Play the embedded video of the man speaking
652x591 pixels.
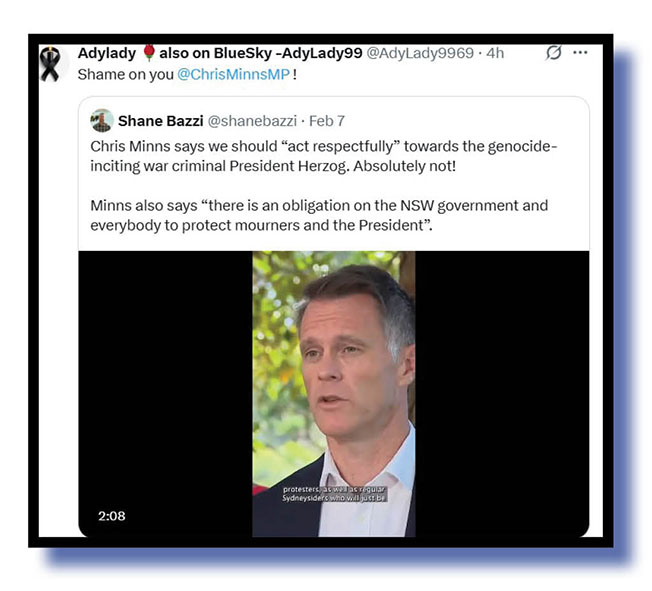333,393
